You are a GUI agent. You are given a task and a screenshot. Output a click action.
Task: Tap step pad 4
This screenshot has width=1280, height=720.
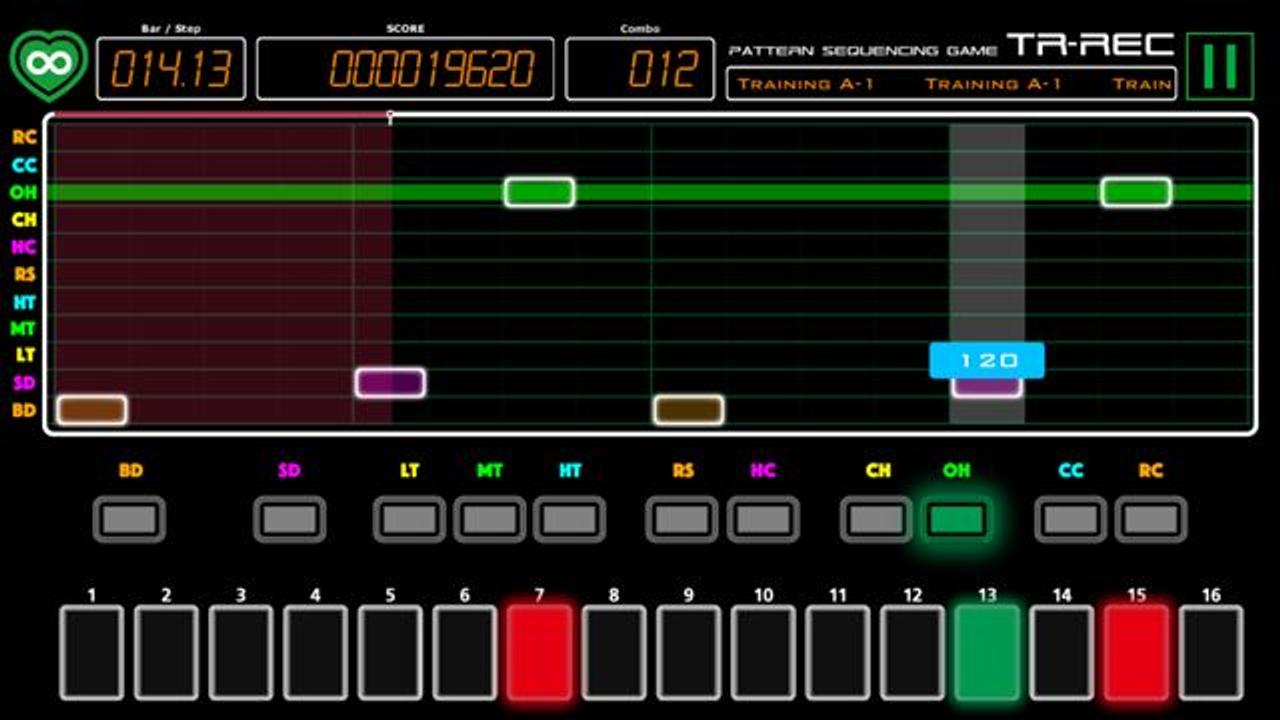click(x=316, y=652)
